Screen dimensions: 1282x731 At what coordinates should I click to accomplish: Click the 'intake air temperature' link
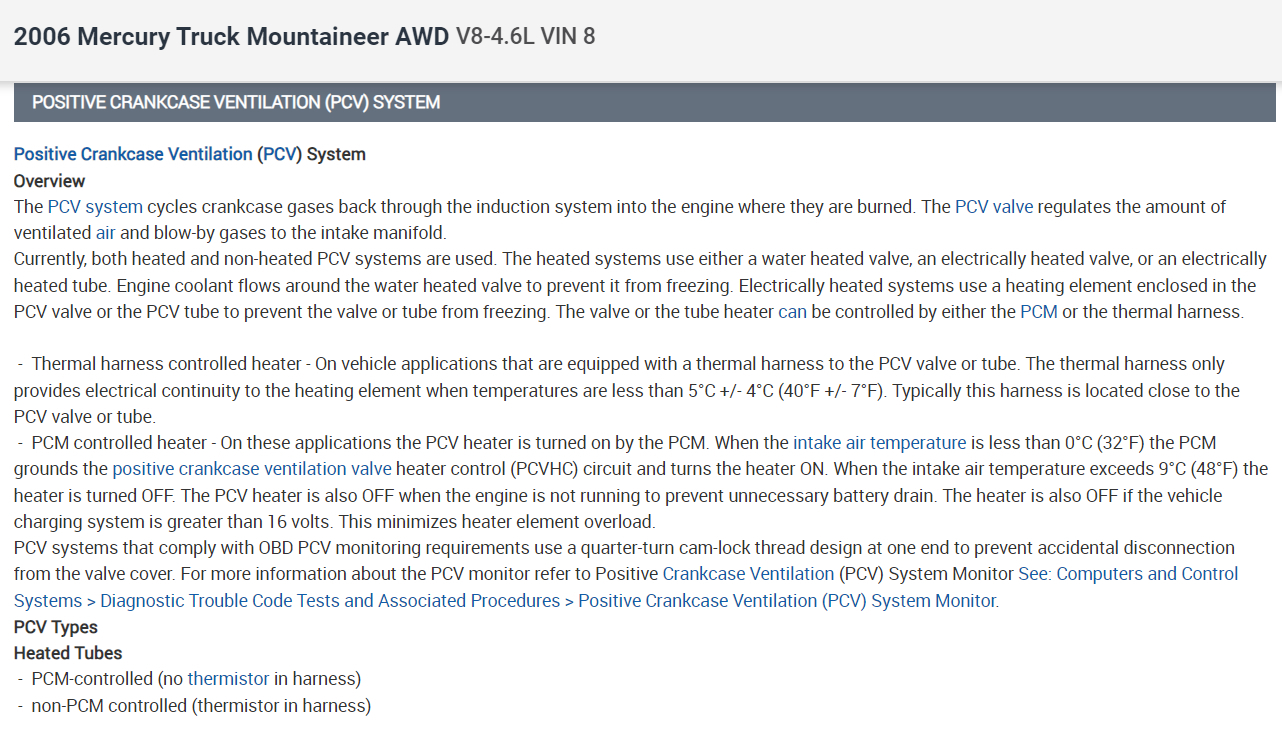click(x=880, y=442)
